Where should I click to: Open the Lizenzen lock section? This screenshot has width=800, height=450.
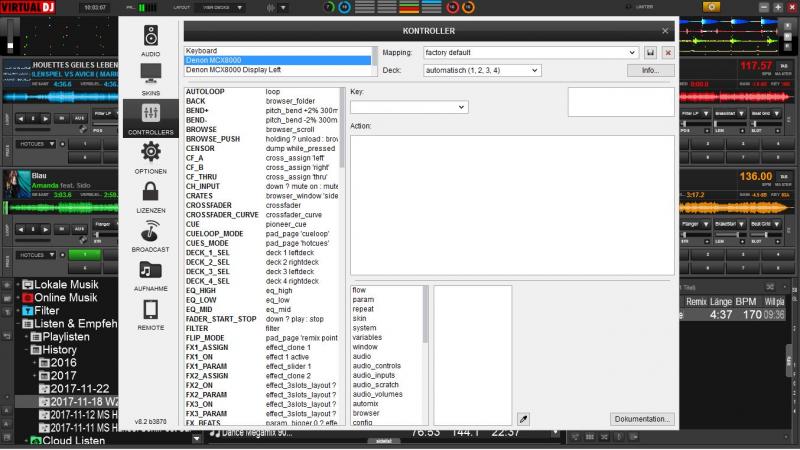[x=151, y=197]
